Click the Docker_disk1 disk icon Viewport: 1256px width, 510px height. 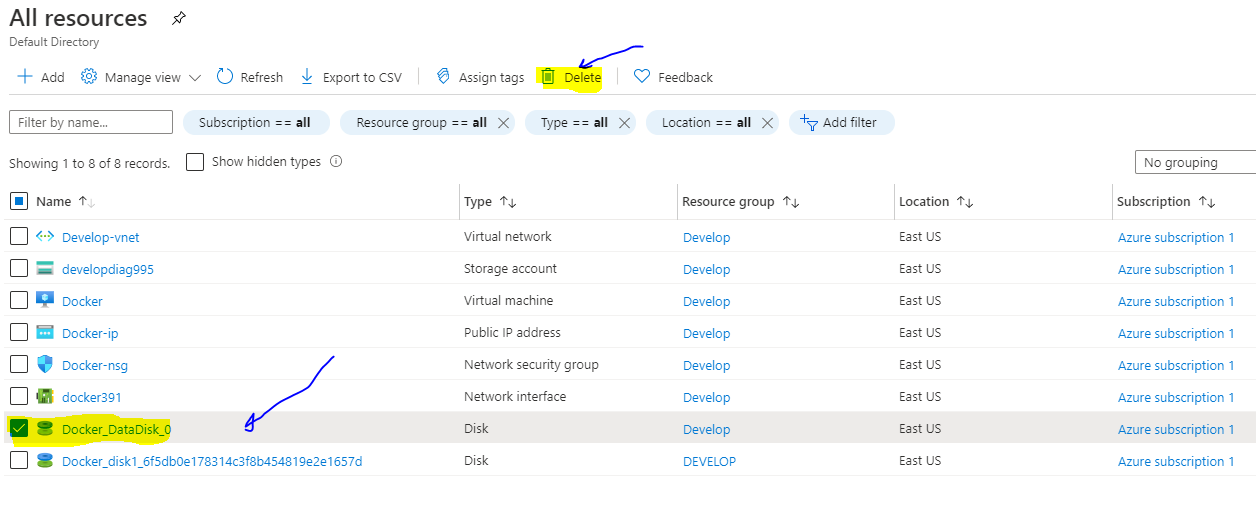[45, 461]
